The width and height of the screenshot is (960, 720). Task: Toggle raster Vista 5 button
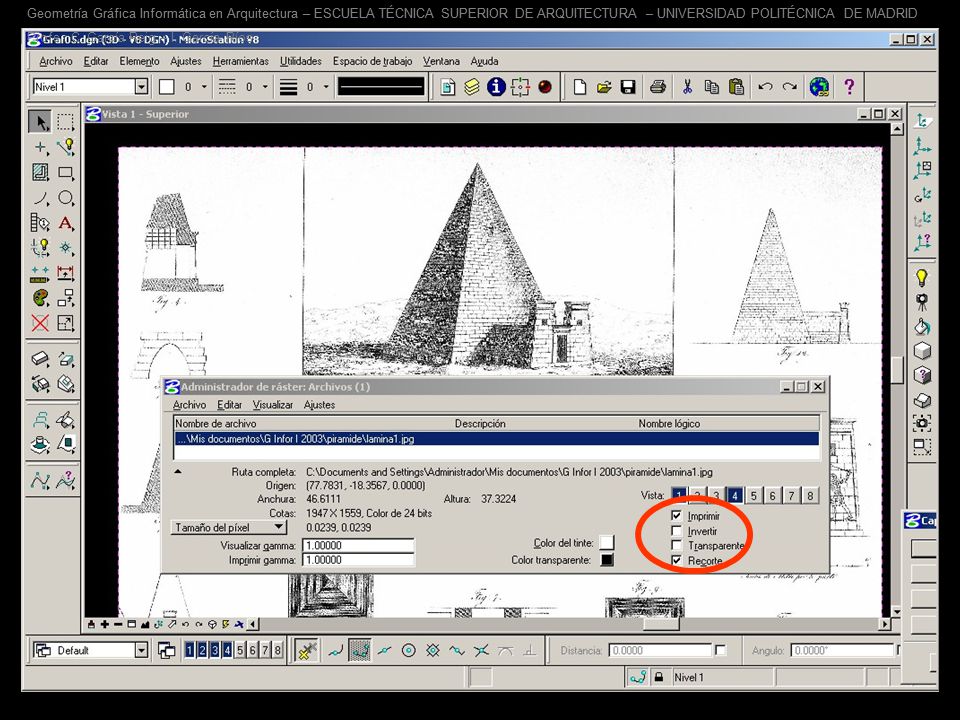[x=754, y=495]
